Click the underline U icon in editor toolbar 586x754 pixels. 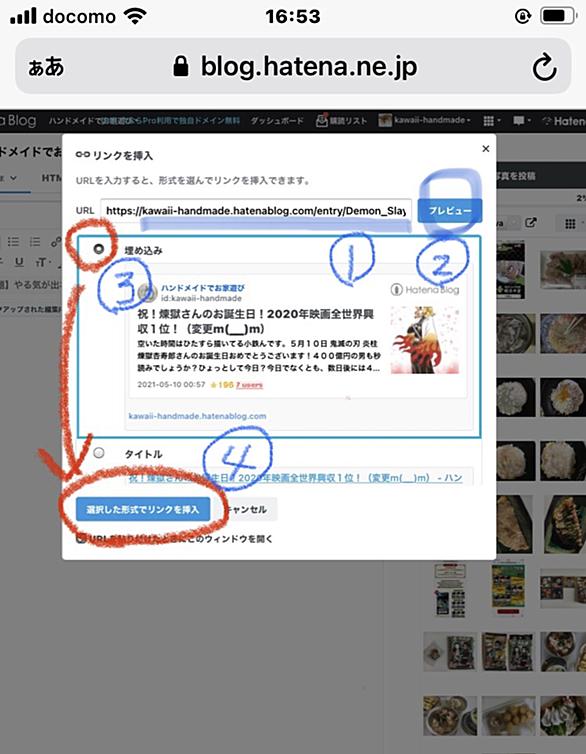click(x=19, y=262)
